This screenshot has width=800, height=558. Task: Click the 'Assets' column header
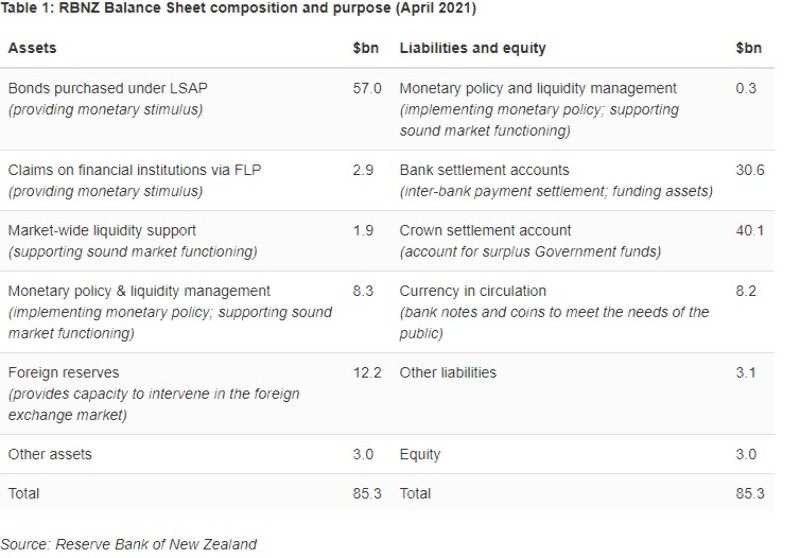(32, 48)
